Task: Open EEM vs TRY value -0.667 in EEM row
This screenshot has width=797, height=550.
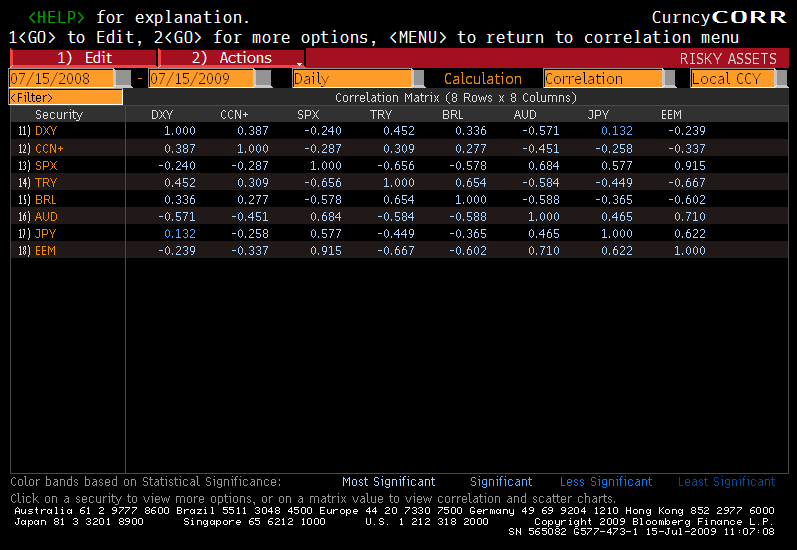Action: [396, 251]
